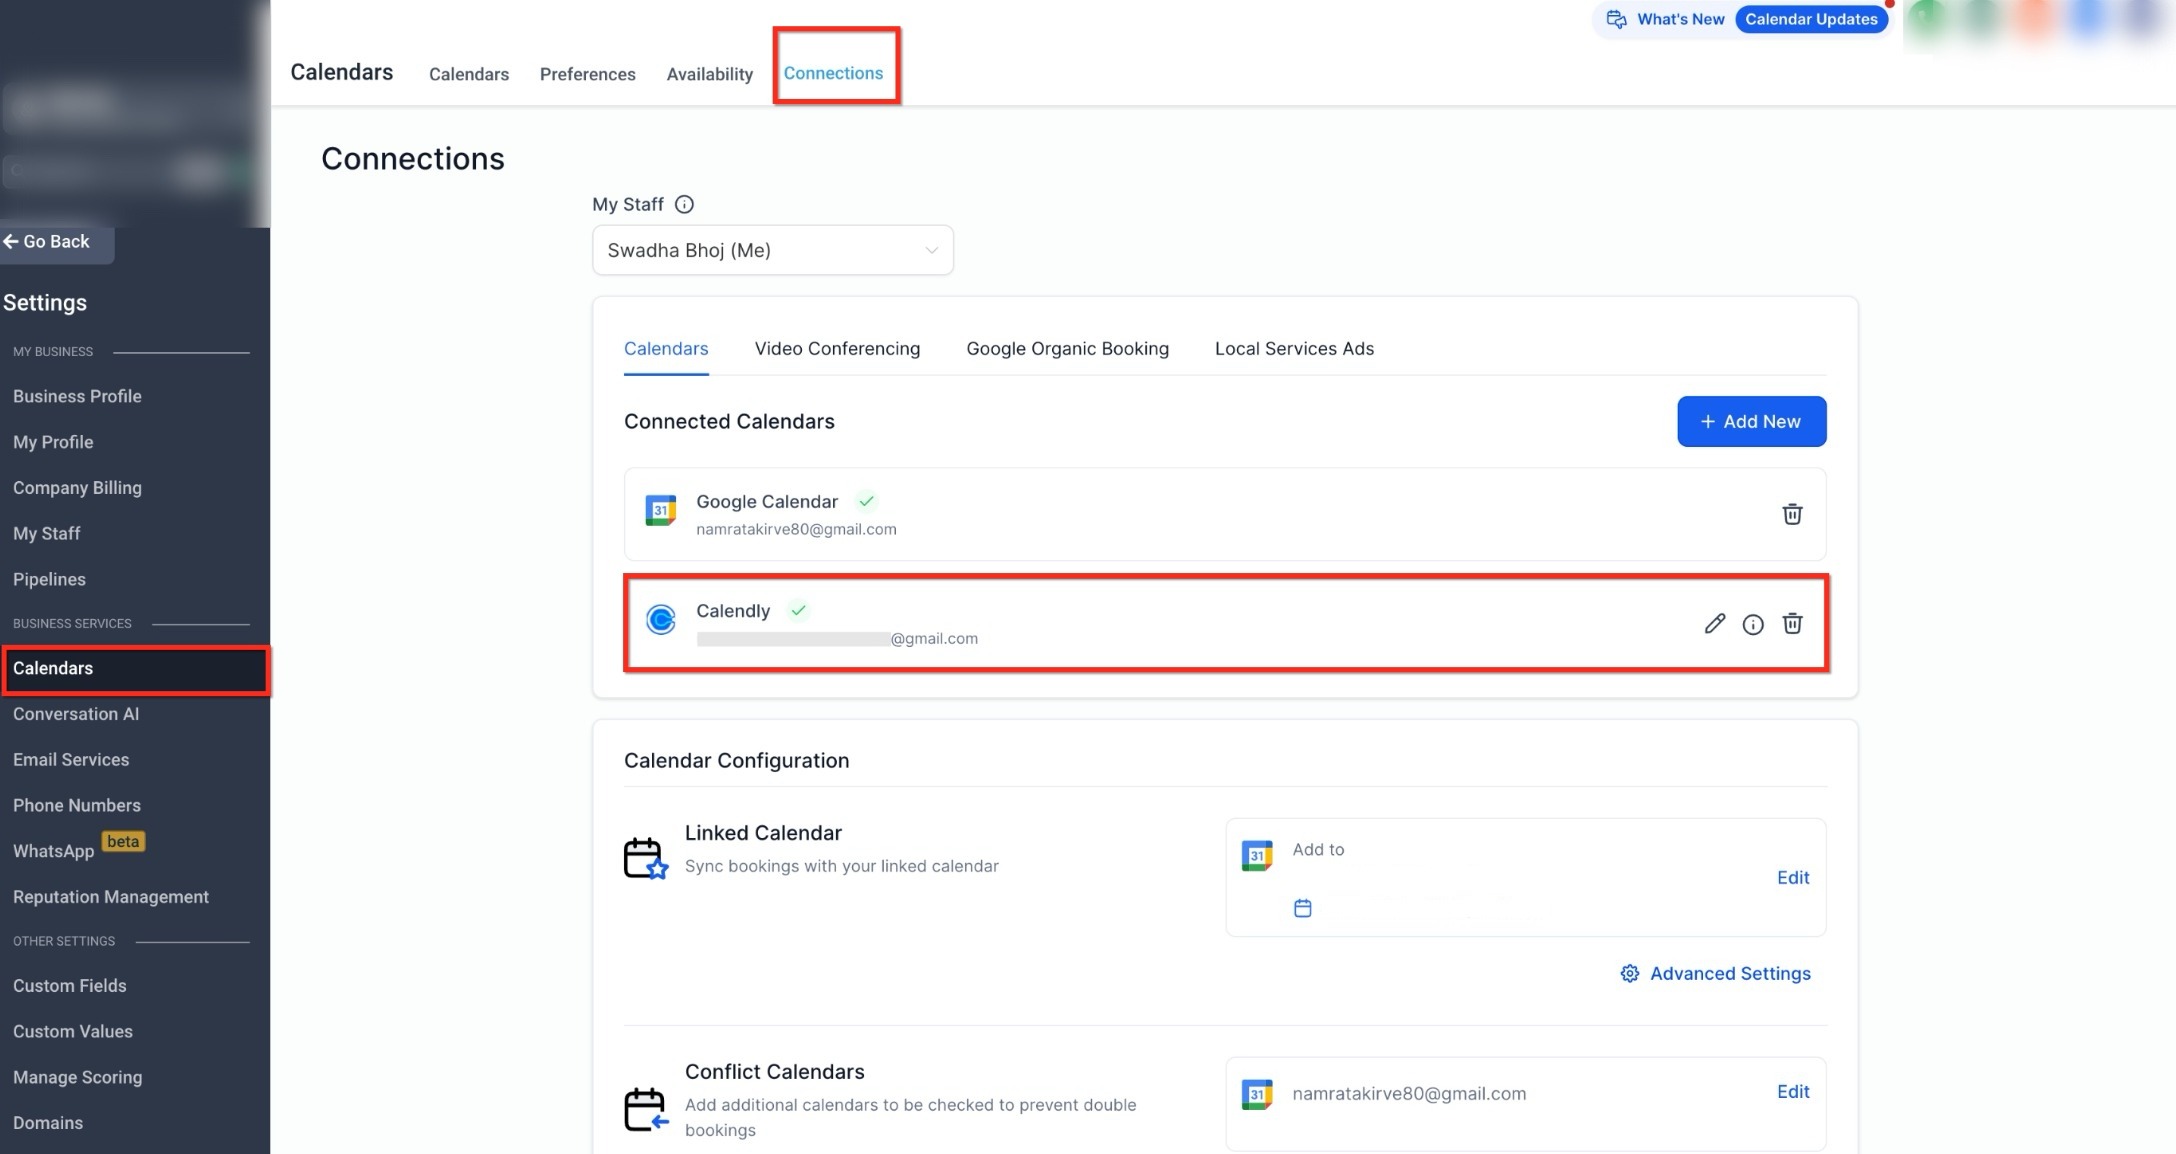Click the trash icon for Calendly
Viewport: 2176px width, 1154px height.
[x=1792, y=624]
